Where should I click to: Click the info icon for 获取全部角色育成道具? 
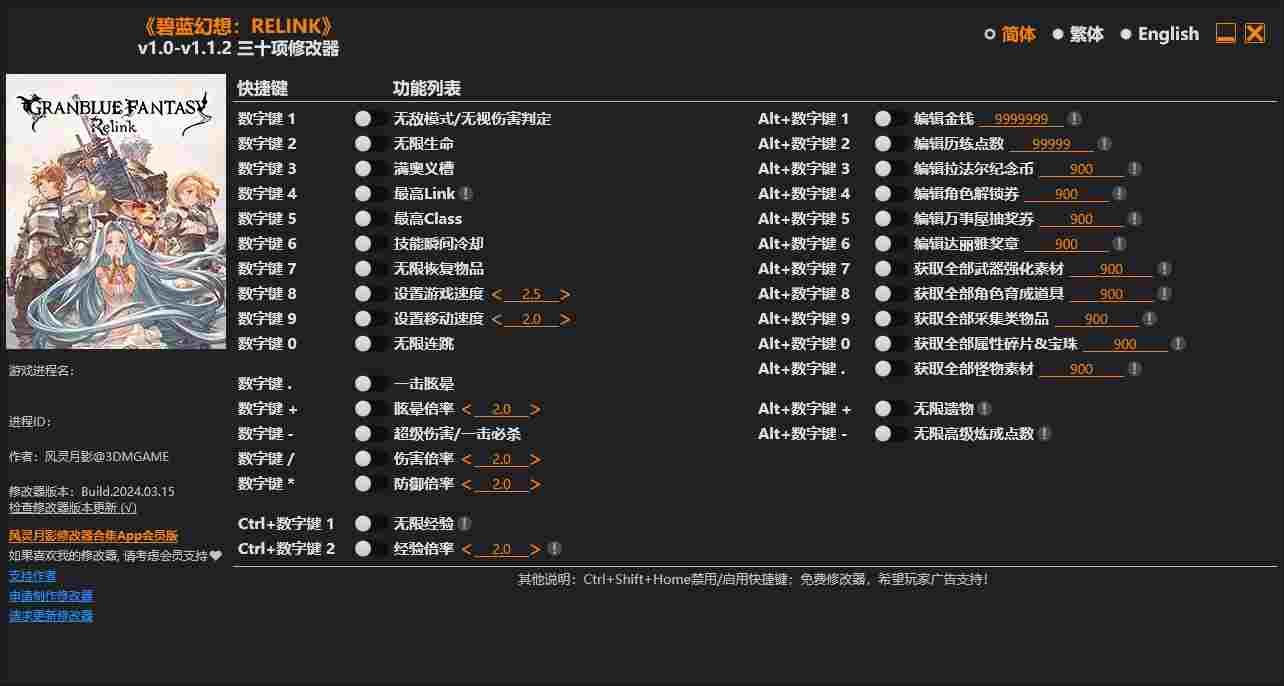tap(1164, 294)
